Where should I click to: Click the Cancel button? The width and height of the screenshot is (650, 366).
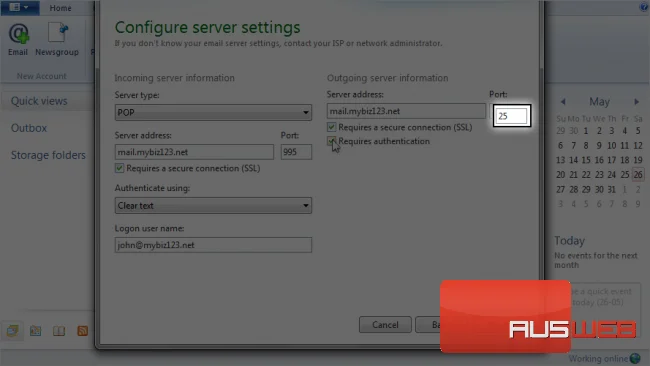pyautogui.click(x=385, y=325)
